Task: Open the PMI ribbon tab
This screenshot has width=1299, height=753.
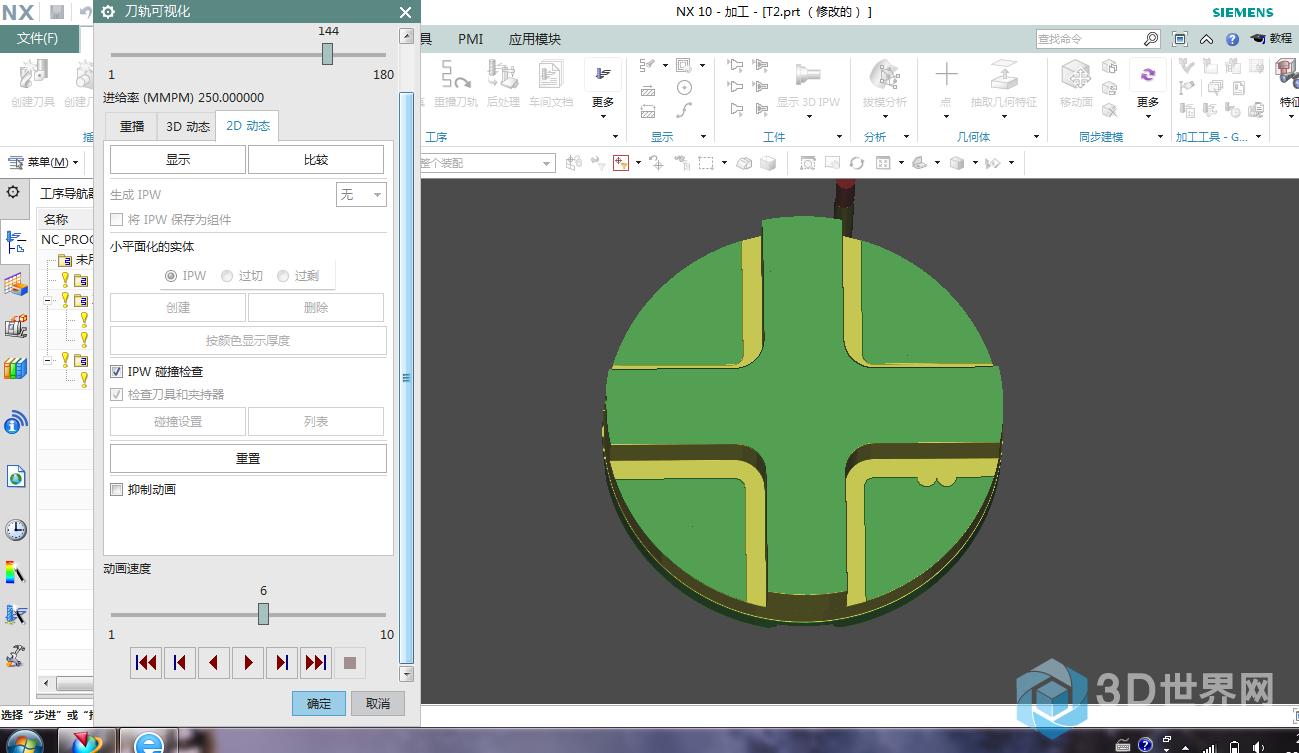Action: point(470,39)
